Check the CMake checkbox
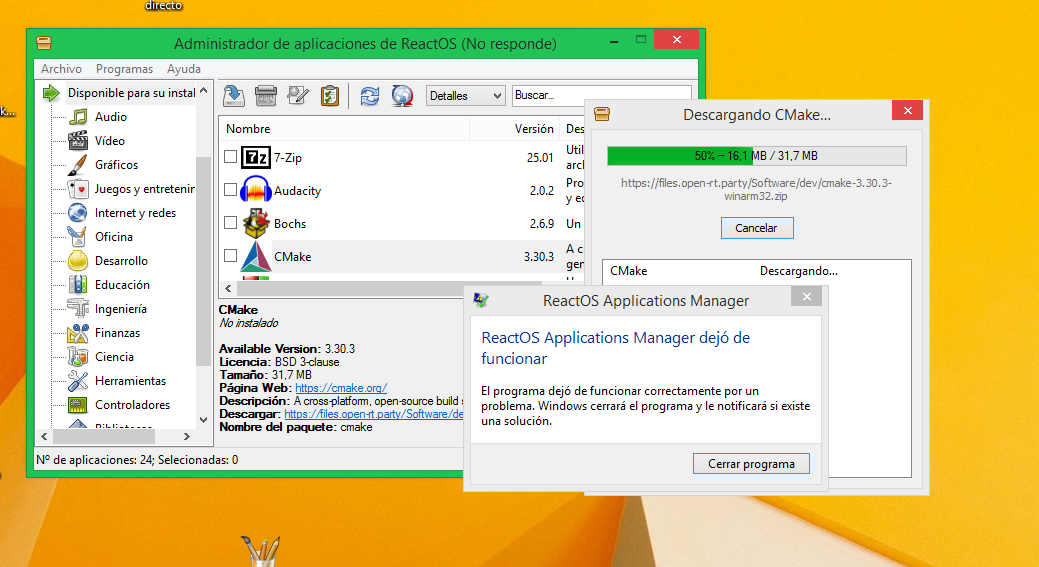This screenshot has width=1039, height=567. 230,256
